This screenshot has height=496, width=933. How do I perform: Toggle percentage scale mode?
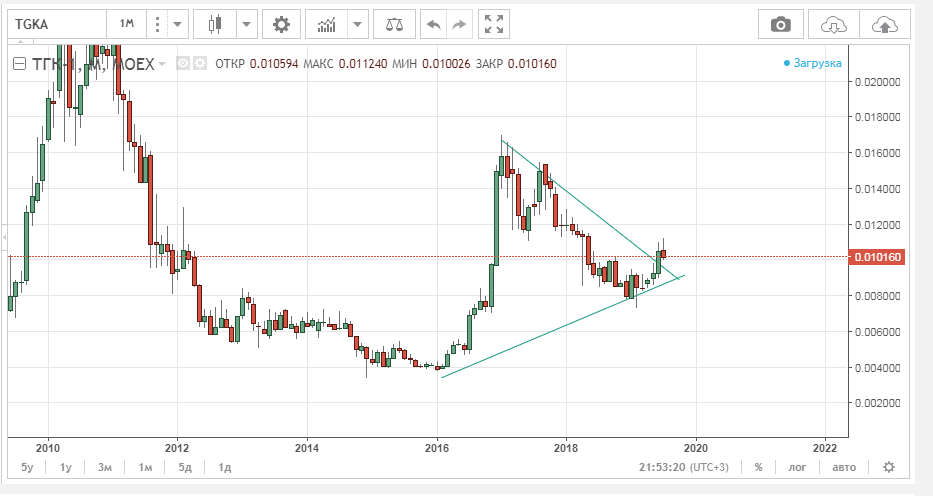[759, 467]
